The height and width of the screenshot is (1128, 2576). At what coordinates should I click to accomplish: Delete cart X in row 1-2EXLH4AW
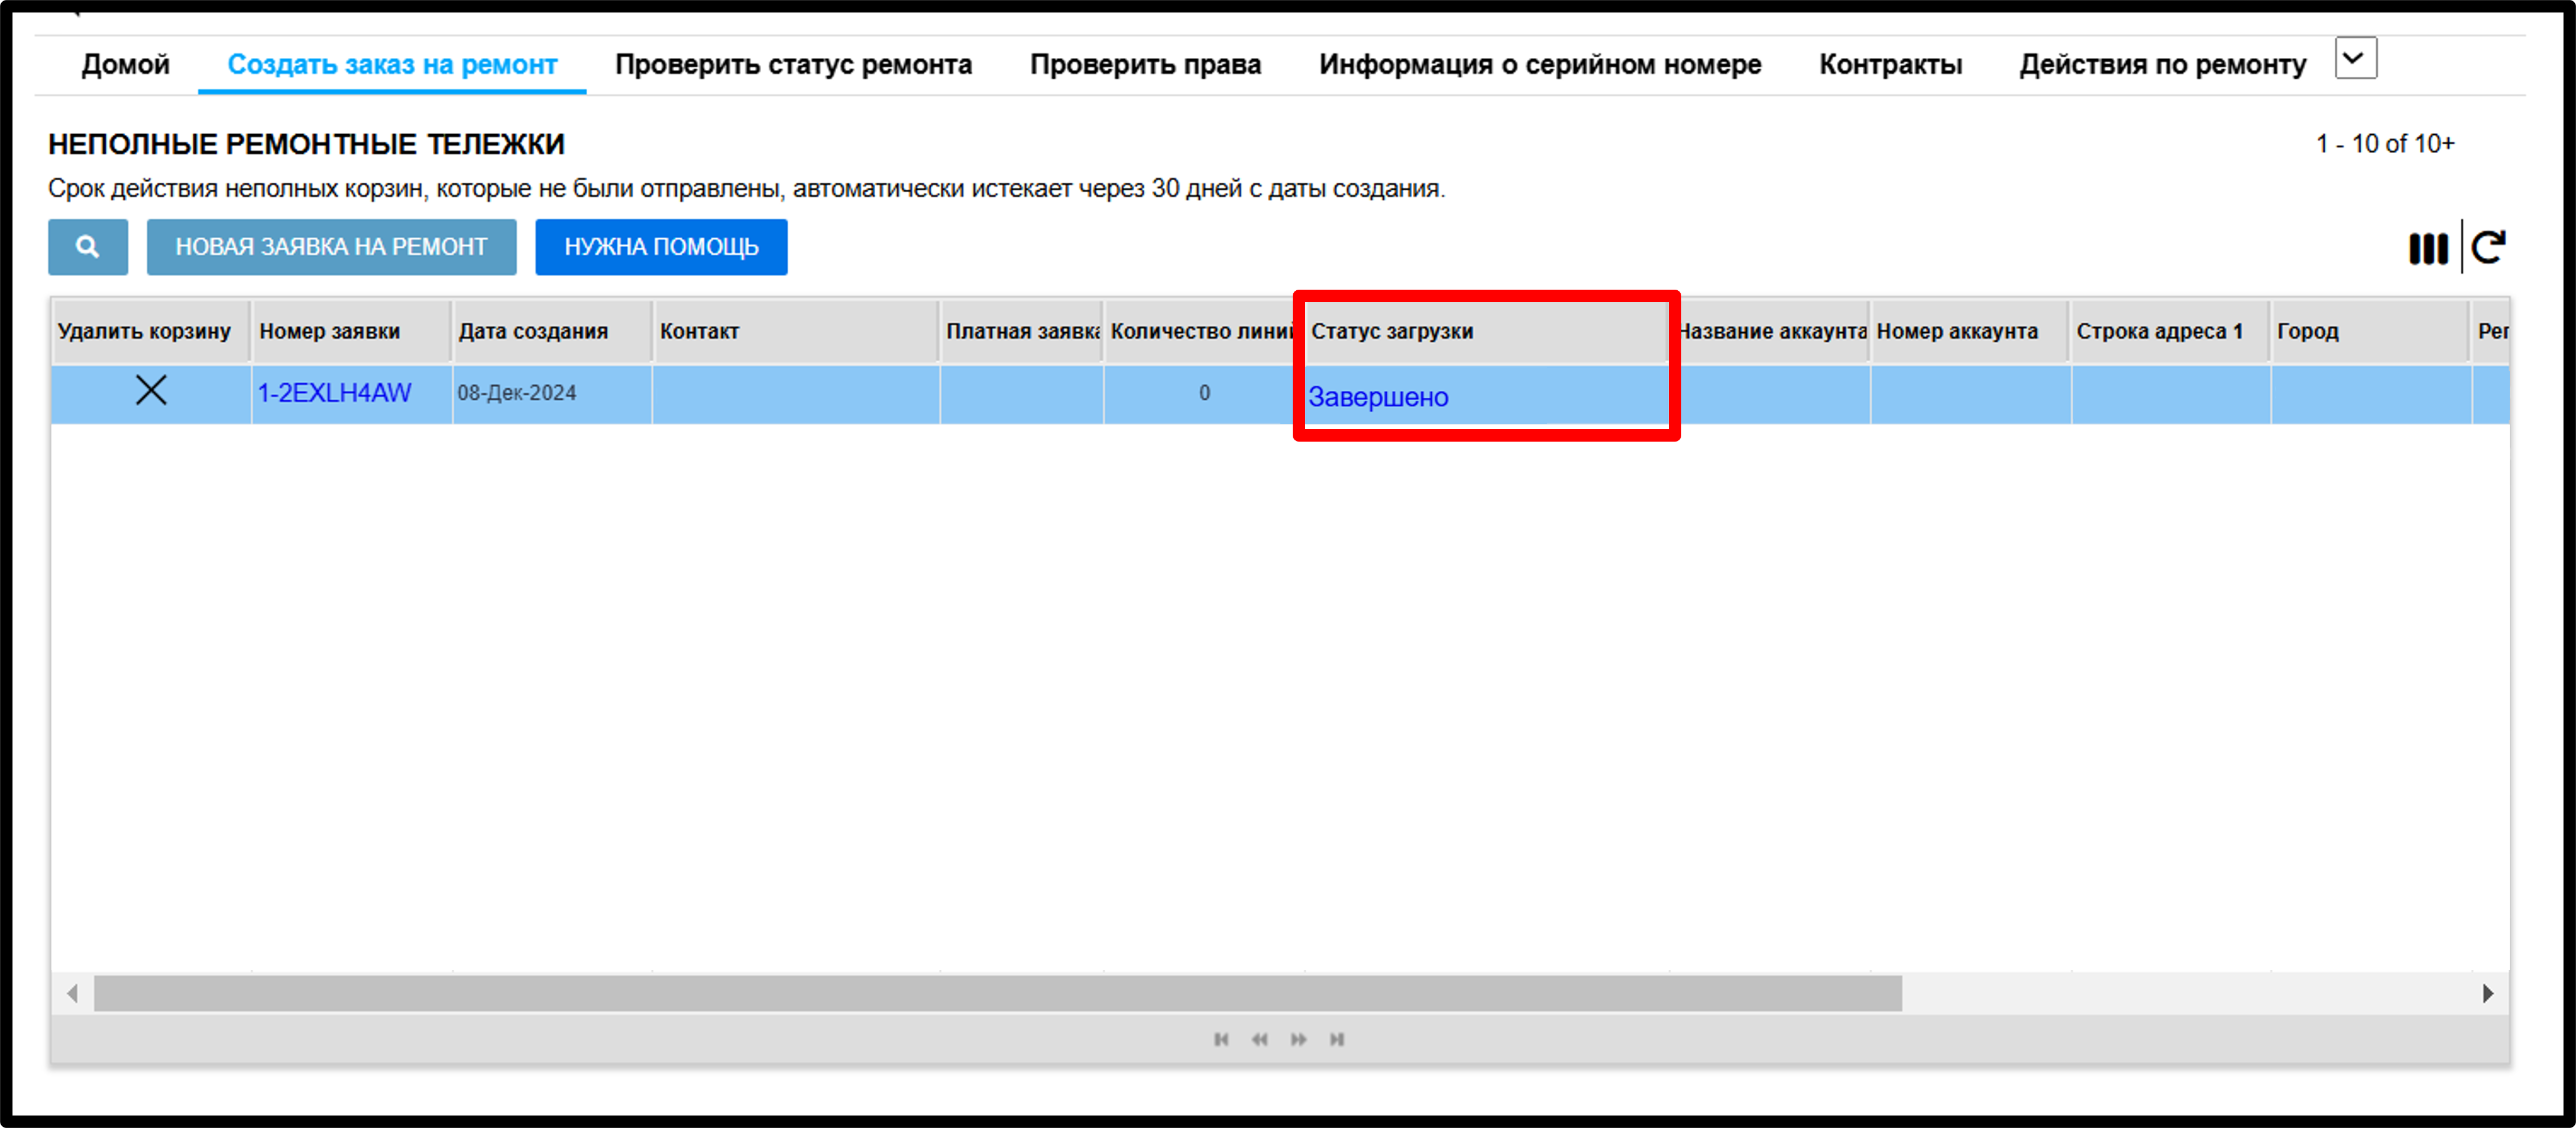coord(151,390)
